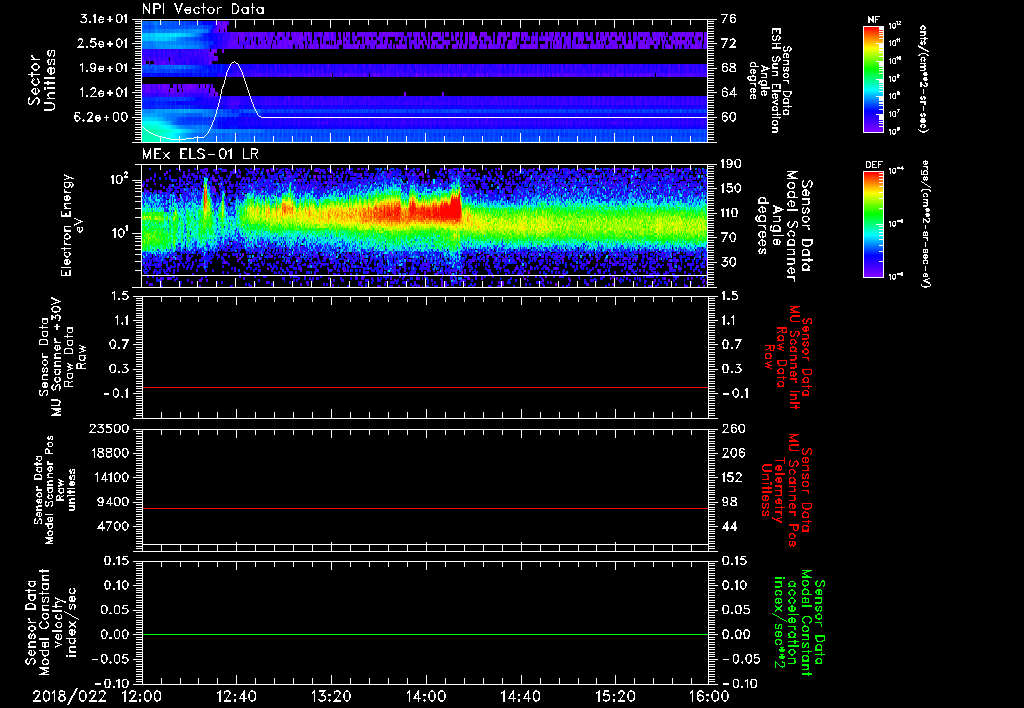This screenshot has height=708, width=1024.
Task: Click the "2018/022" date label
Action: pos(70,696)
